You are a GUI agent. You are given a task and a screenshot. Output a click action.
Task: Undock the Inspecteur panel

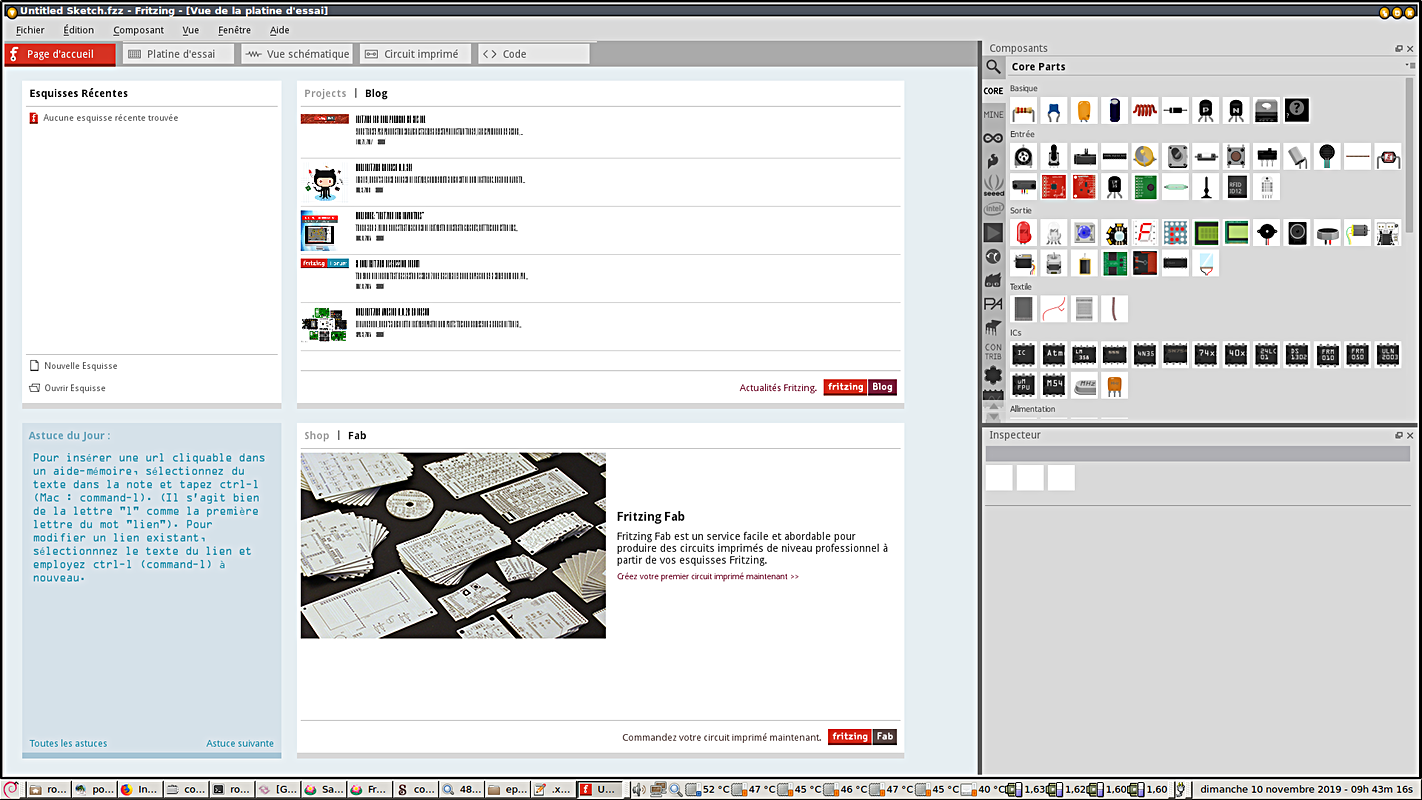1399,435
